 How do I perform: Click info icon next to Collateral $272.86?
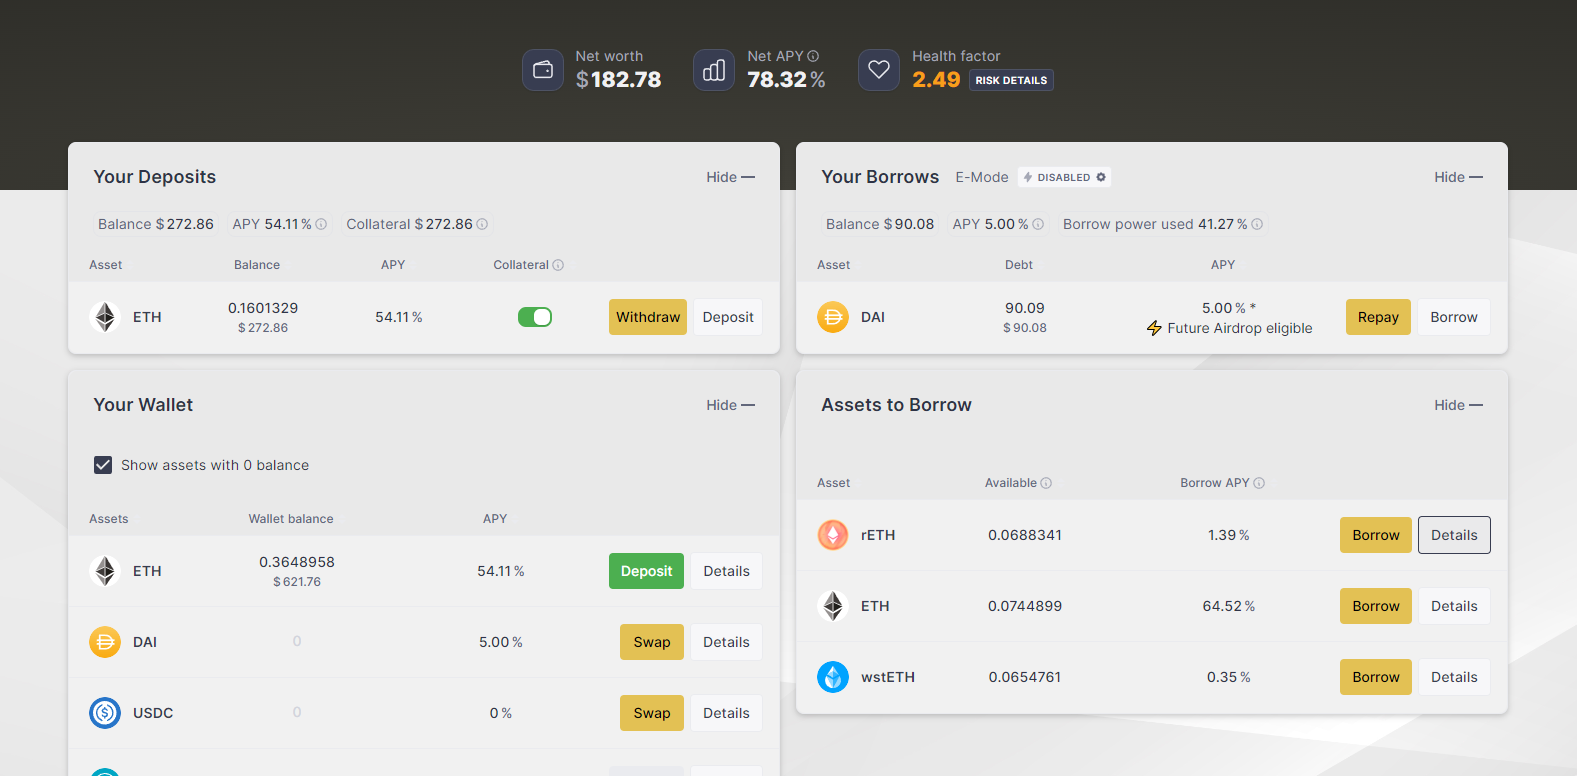coord(482,224)
